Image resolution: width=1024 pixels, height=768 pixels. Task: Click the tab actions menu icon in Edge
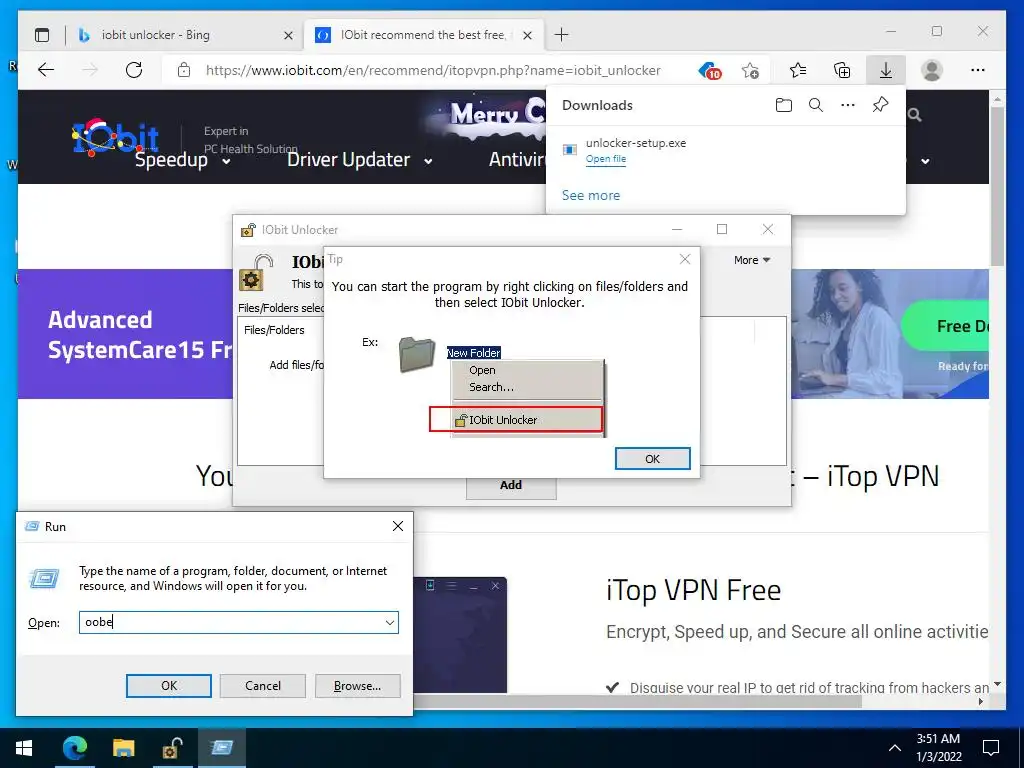[42, 35]
